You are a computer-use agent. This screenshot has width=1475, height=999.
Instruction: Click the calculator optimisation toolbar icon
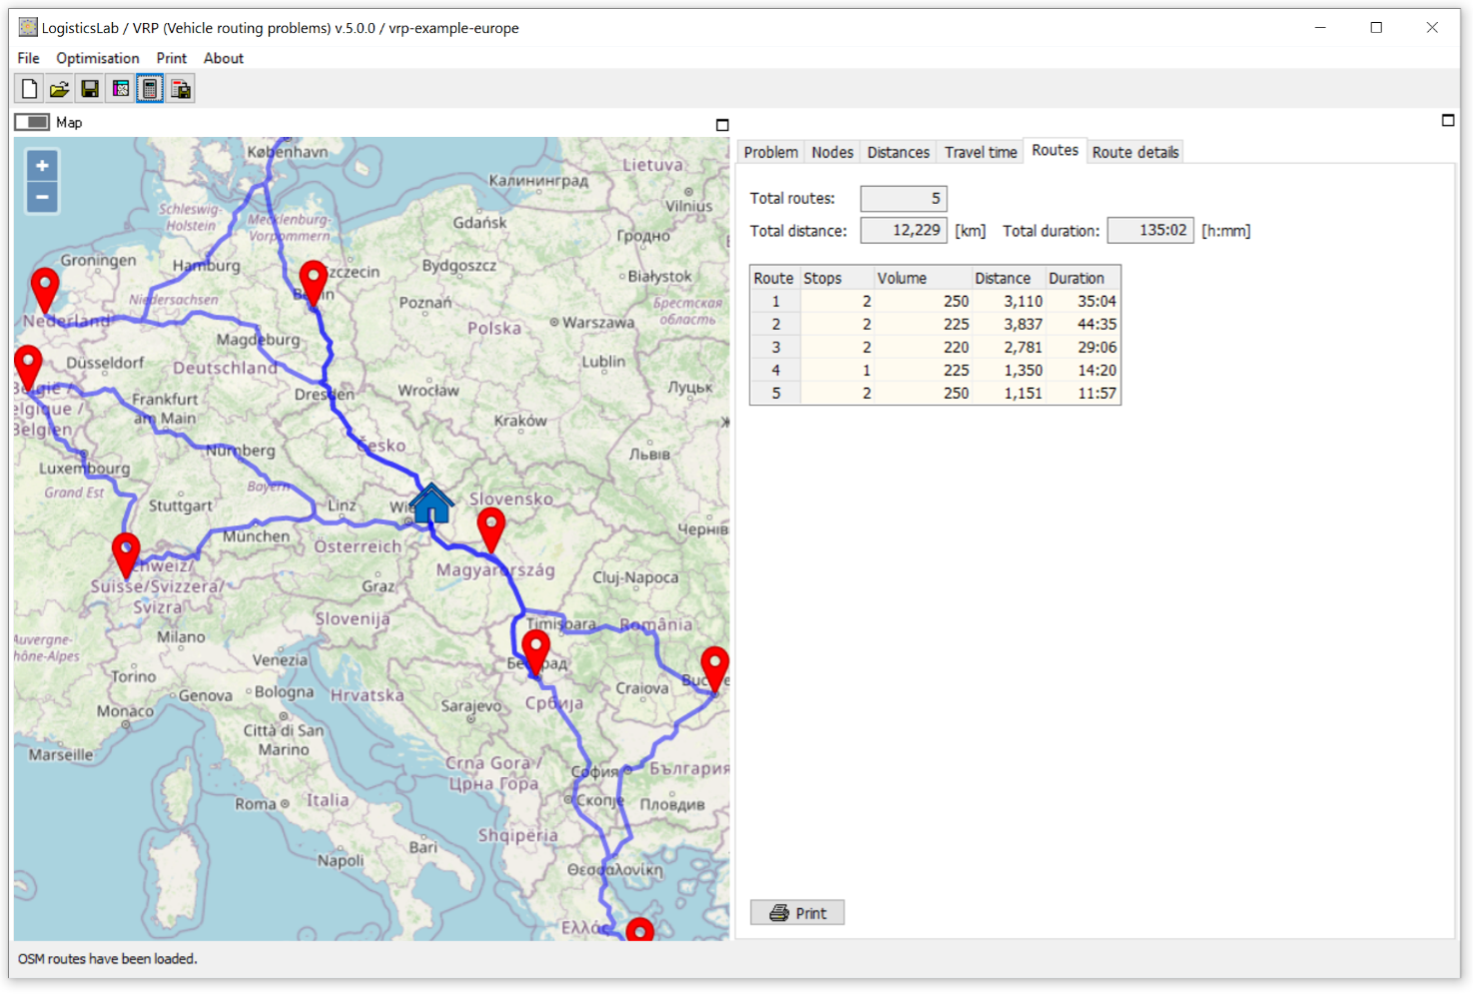pos(150,89)
